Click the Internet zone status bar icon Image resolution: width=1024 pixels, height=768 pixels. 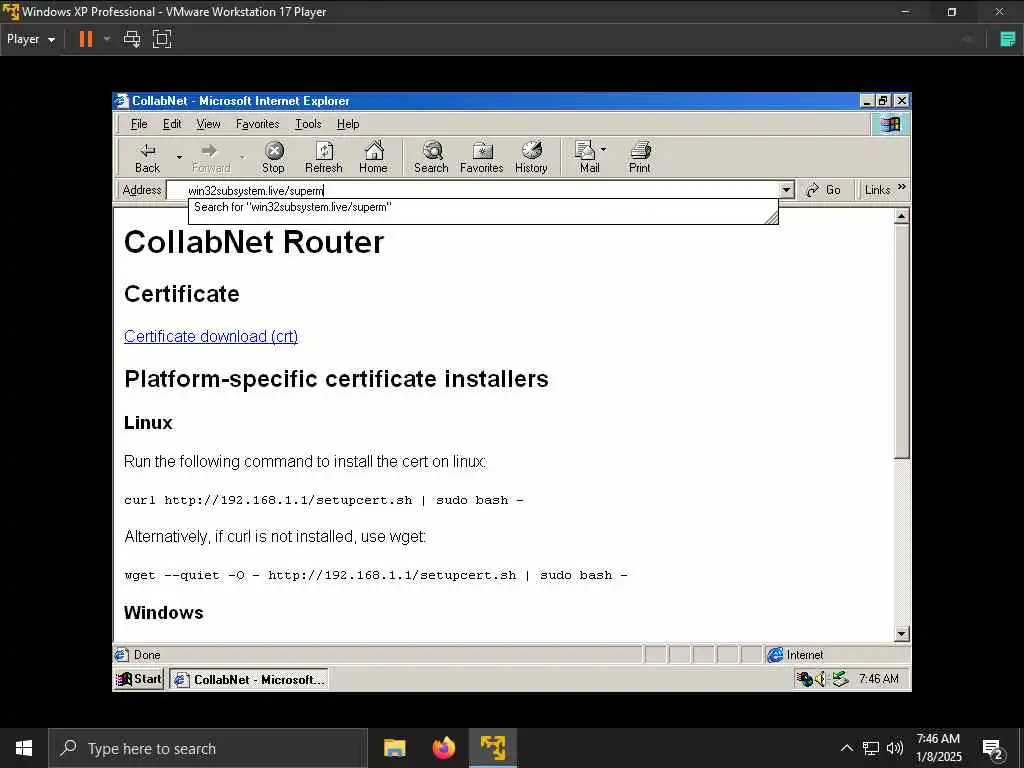coord(775,655)
